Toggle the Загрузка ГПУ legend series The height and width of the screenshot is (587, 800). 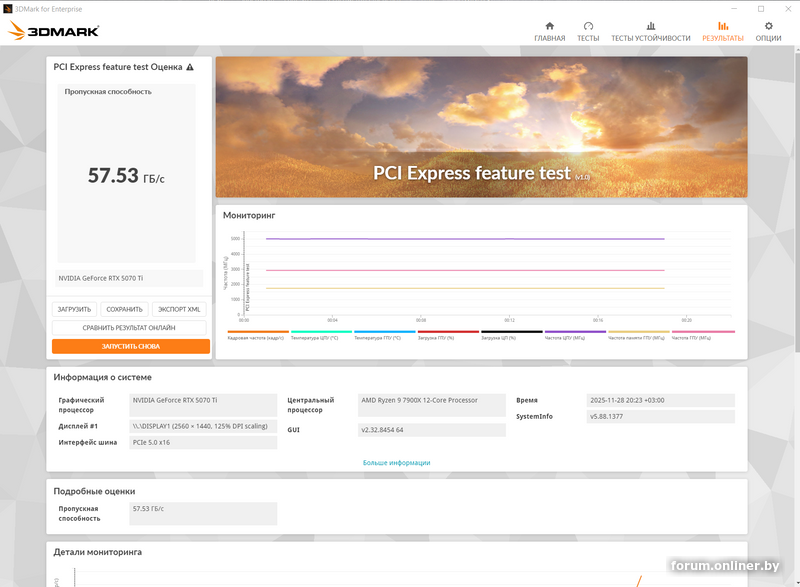click(447, 337)
